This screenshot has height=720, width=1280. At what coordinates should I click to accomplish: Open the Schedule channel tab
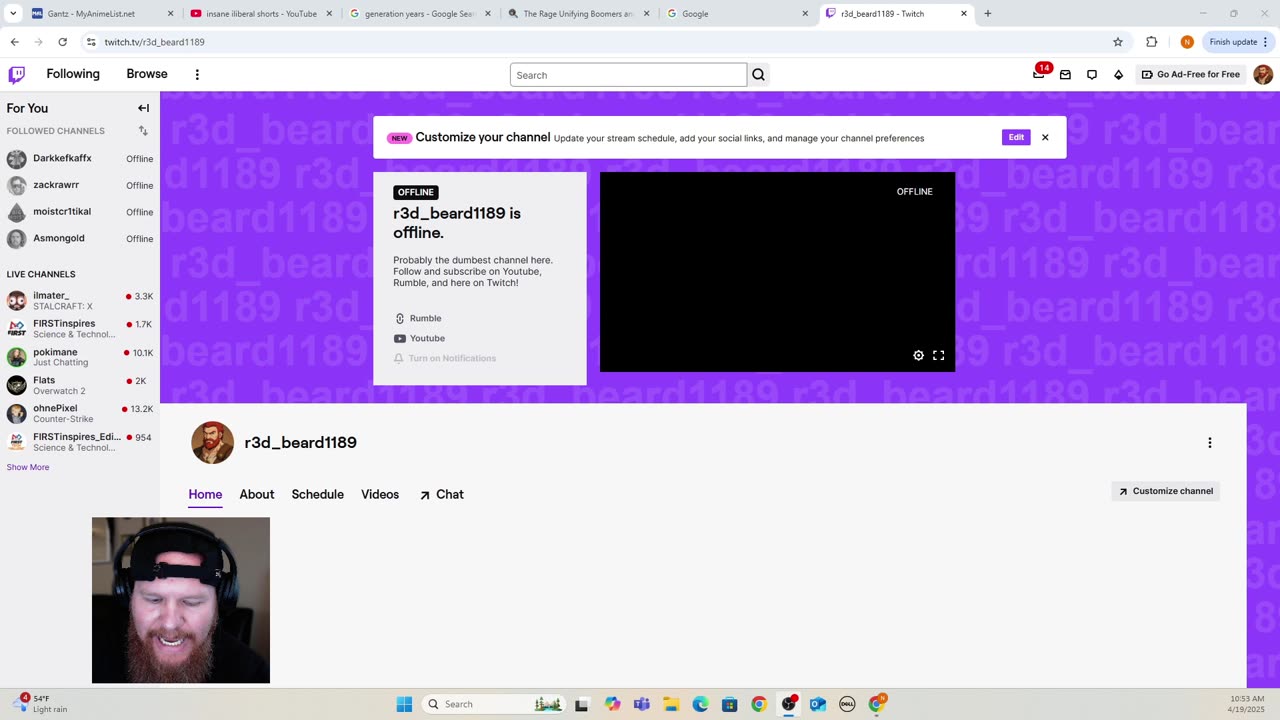pyautogui.click(x=317, y=494)
